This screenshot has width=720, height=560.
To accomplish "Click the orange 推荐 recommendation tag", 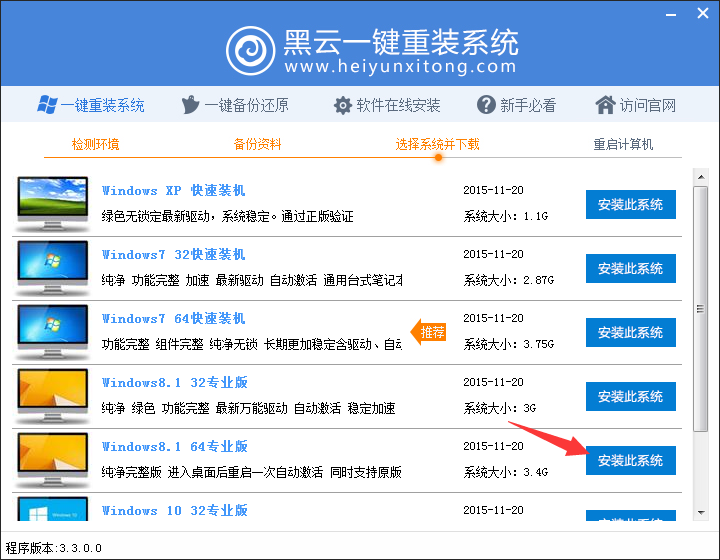I will [428, 332].
